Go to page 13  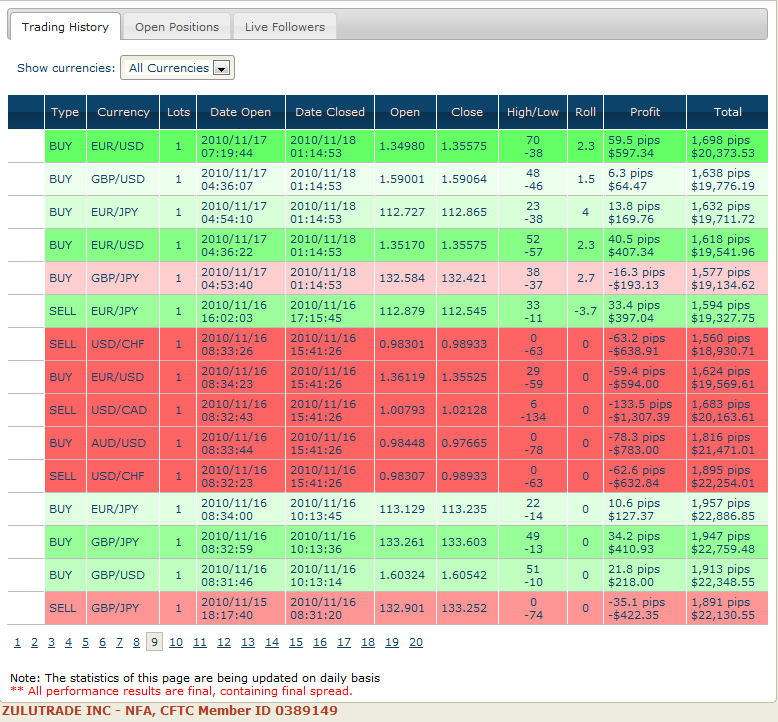pyautogui.click(x=248, y=642)
